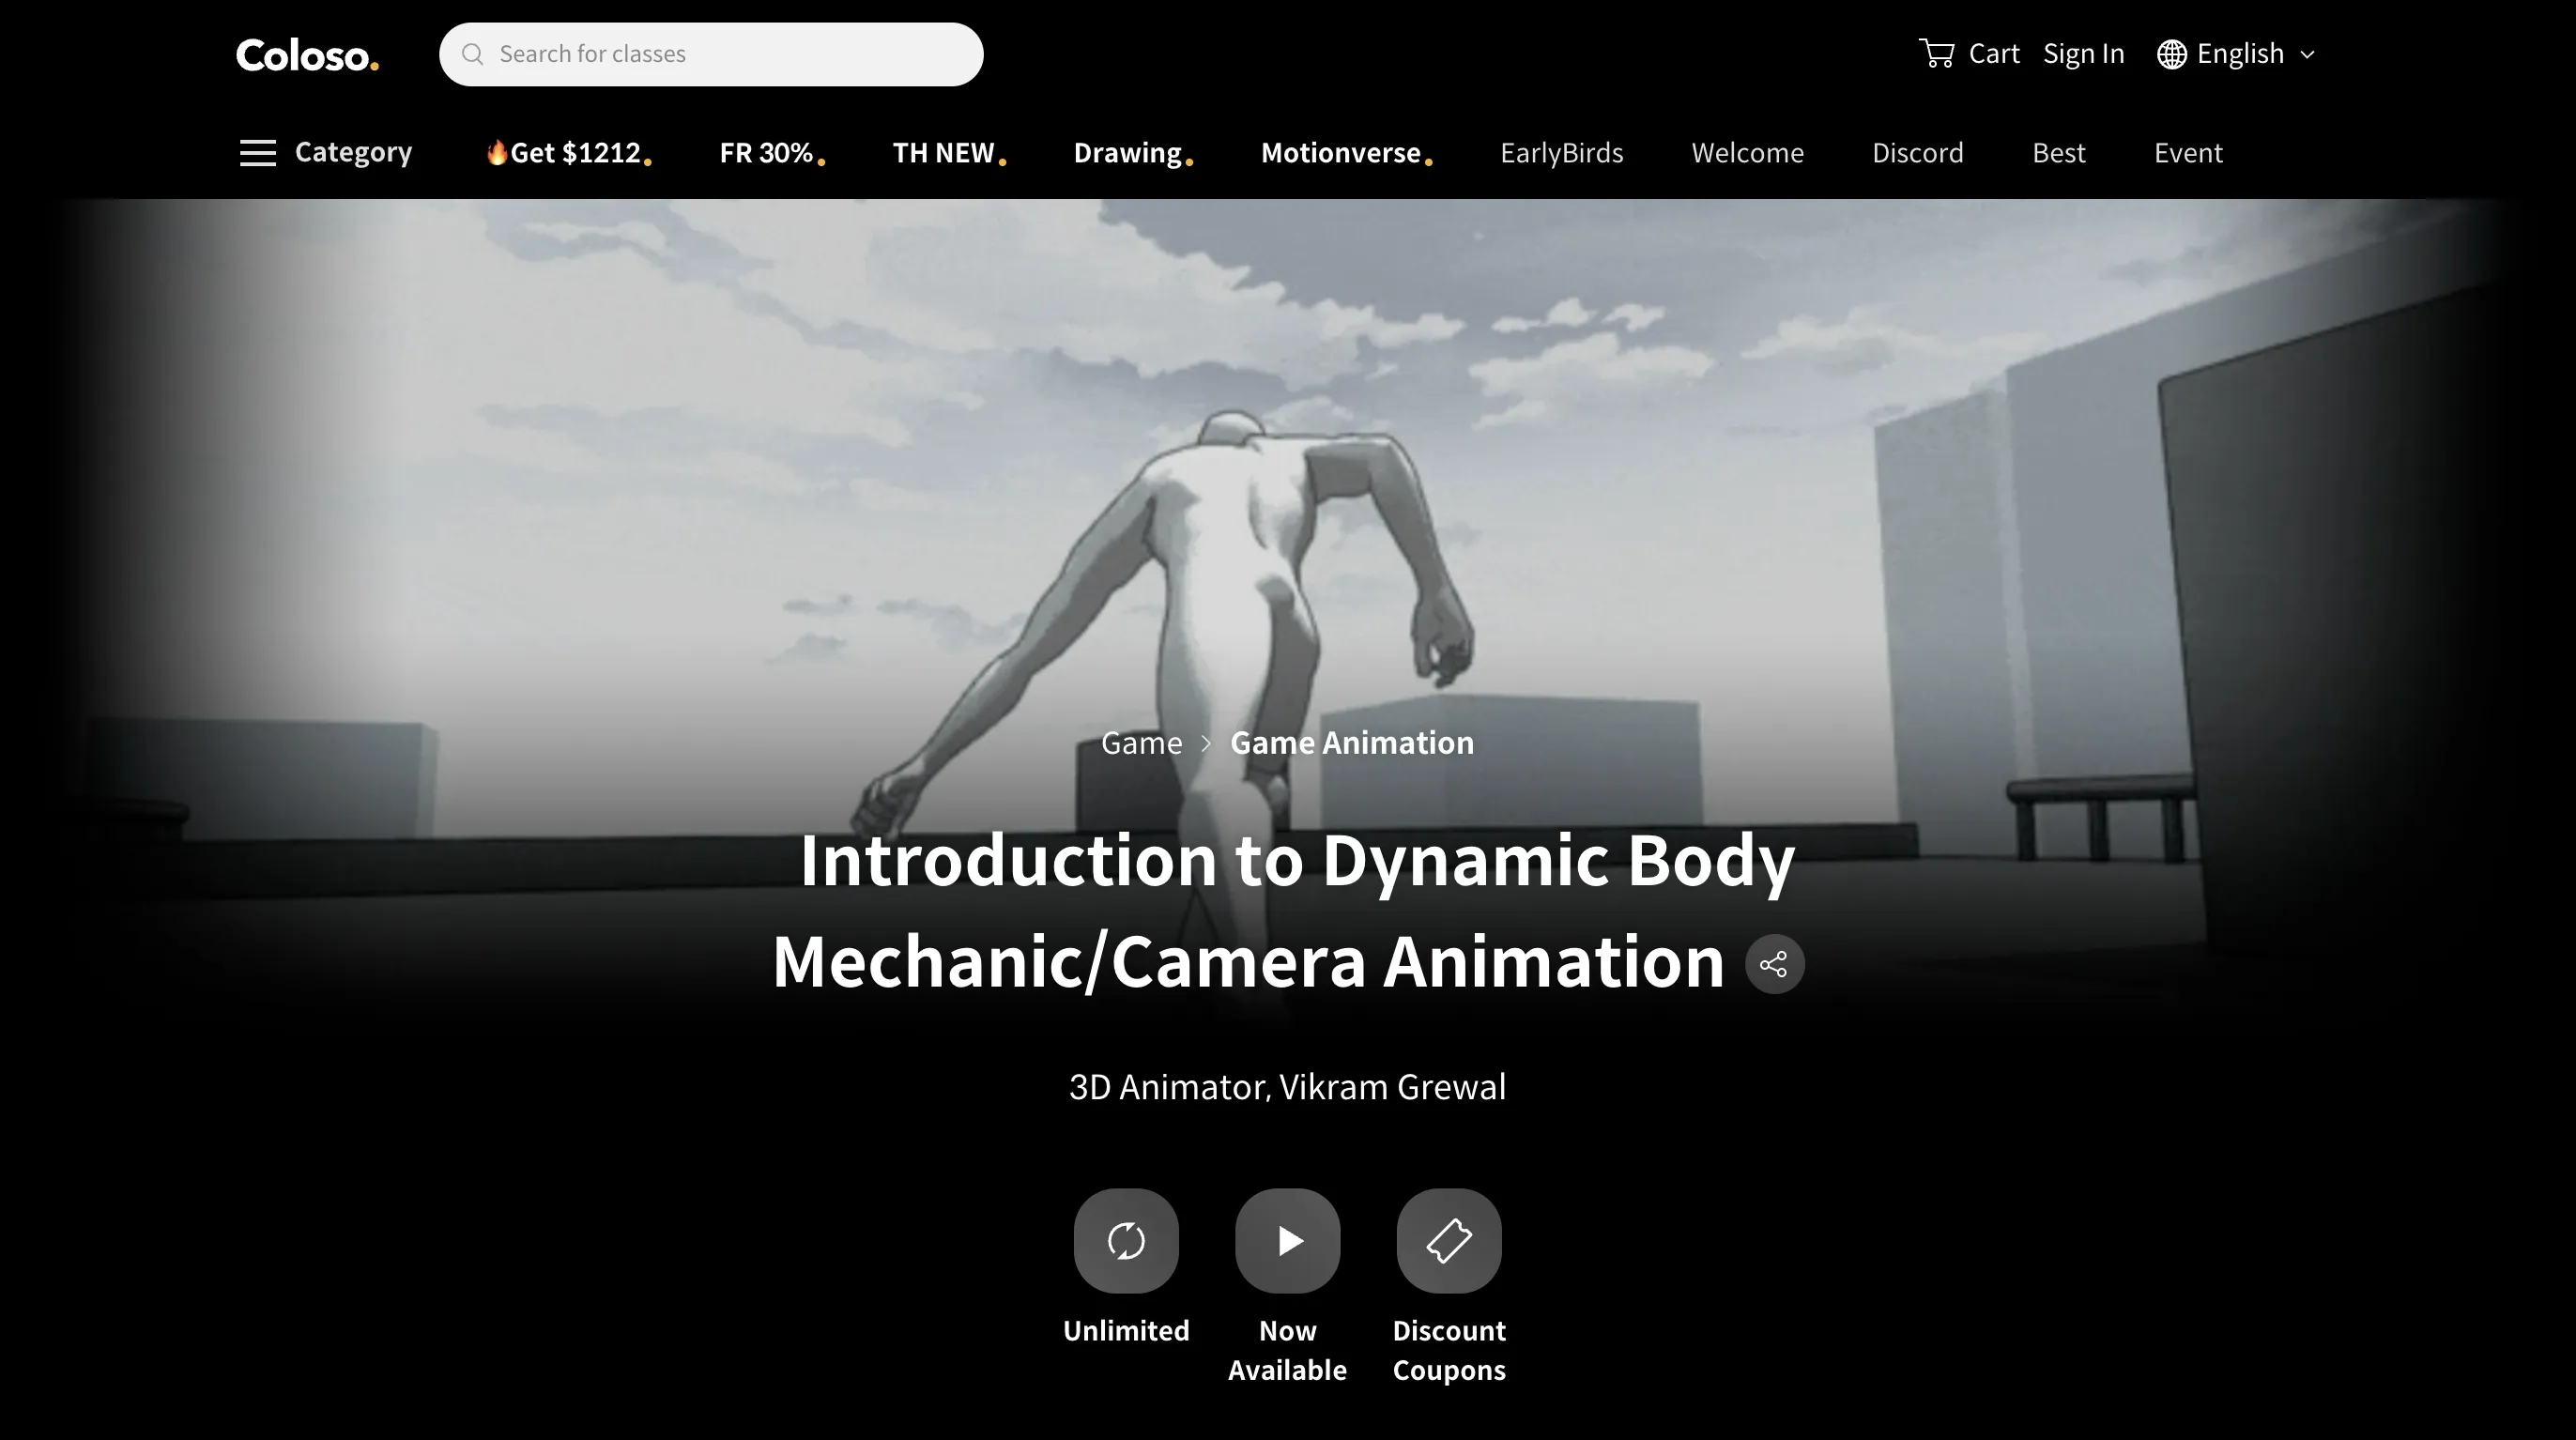
Task: Click the Coloso logo
Action: tap(307, 55)
